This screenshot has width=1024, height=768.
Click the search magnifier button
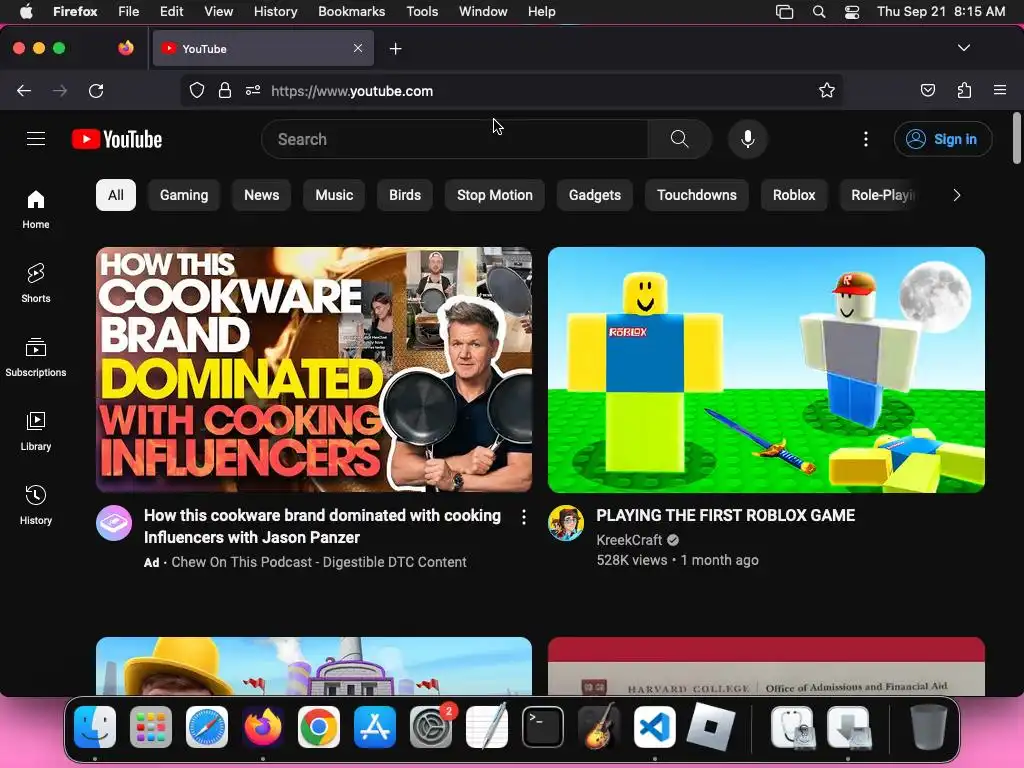click(679, 139)
